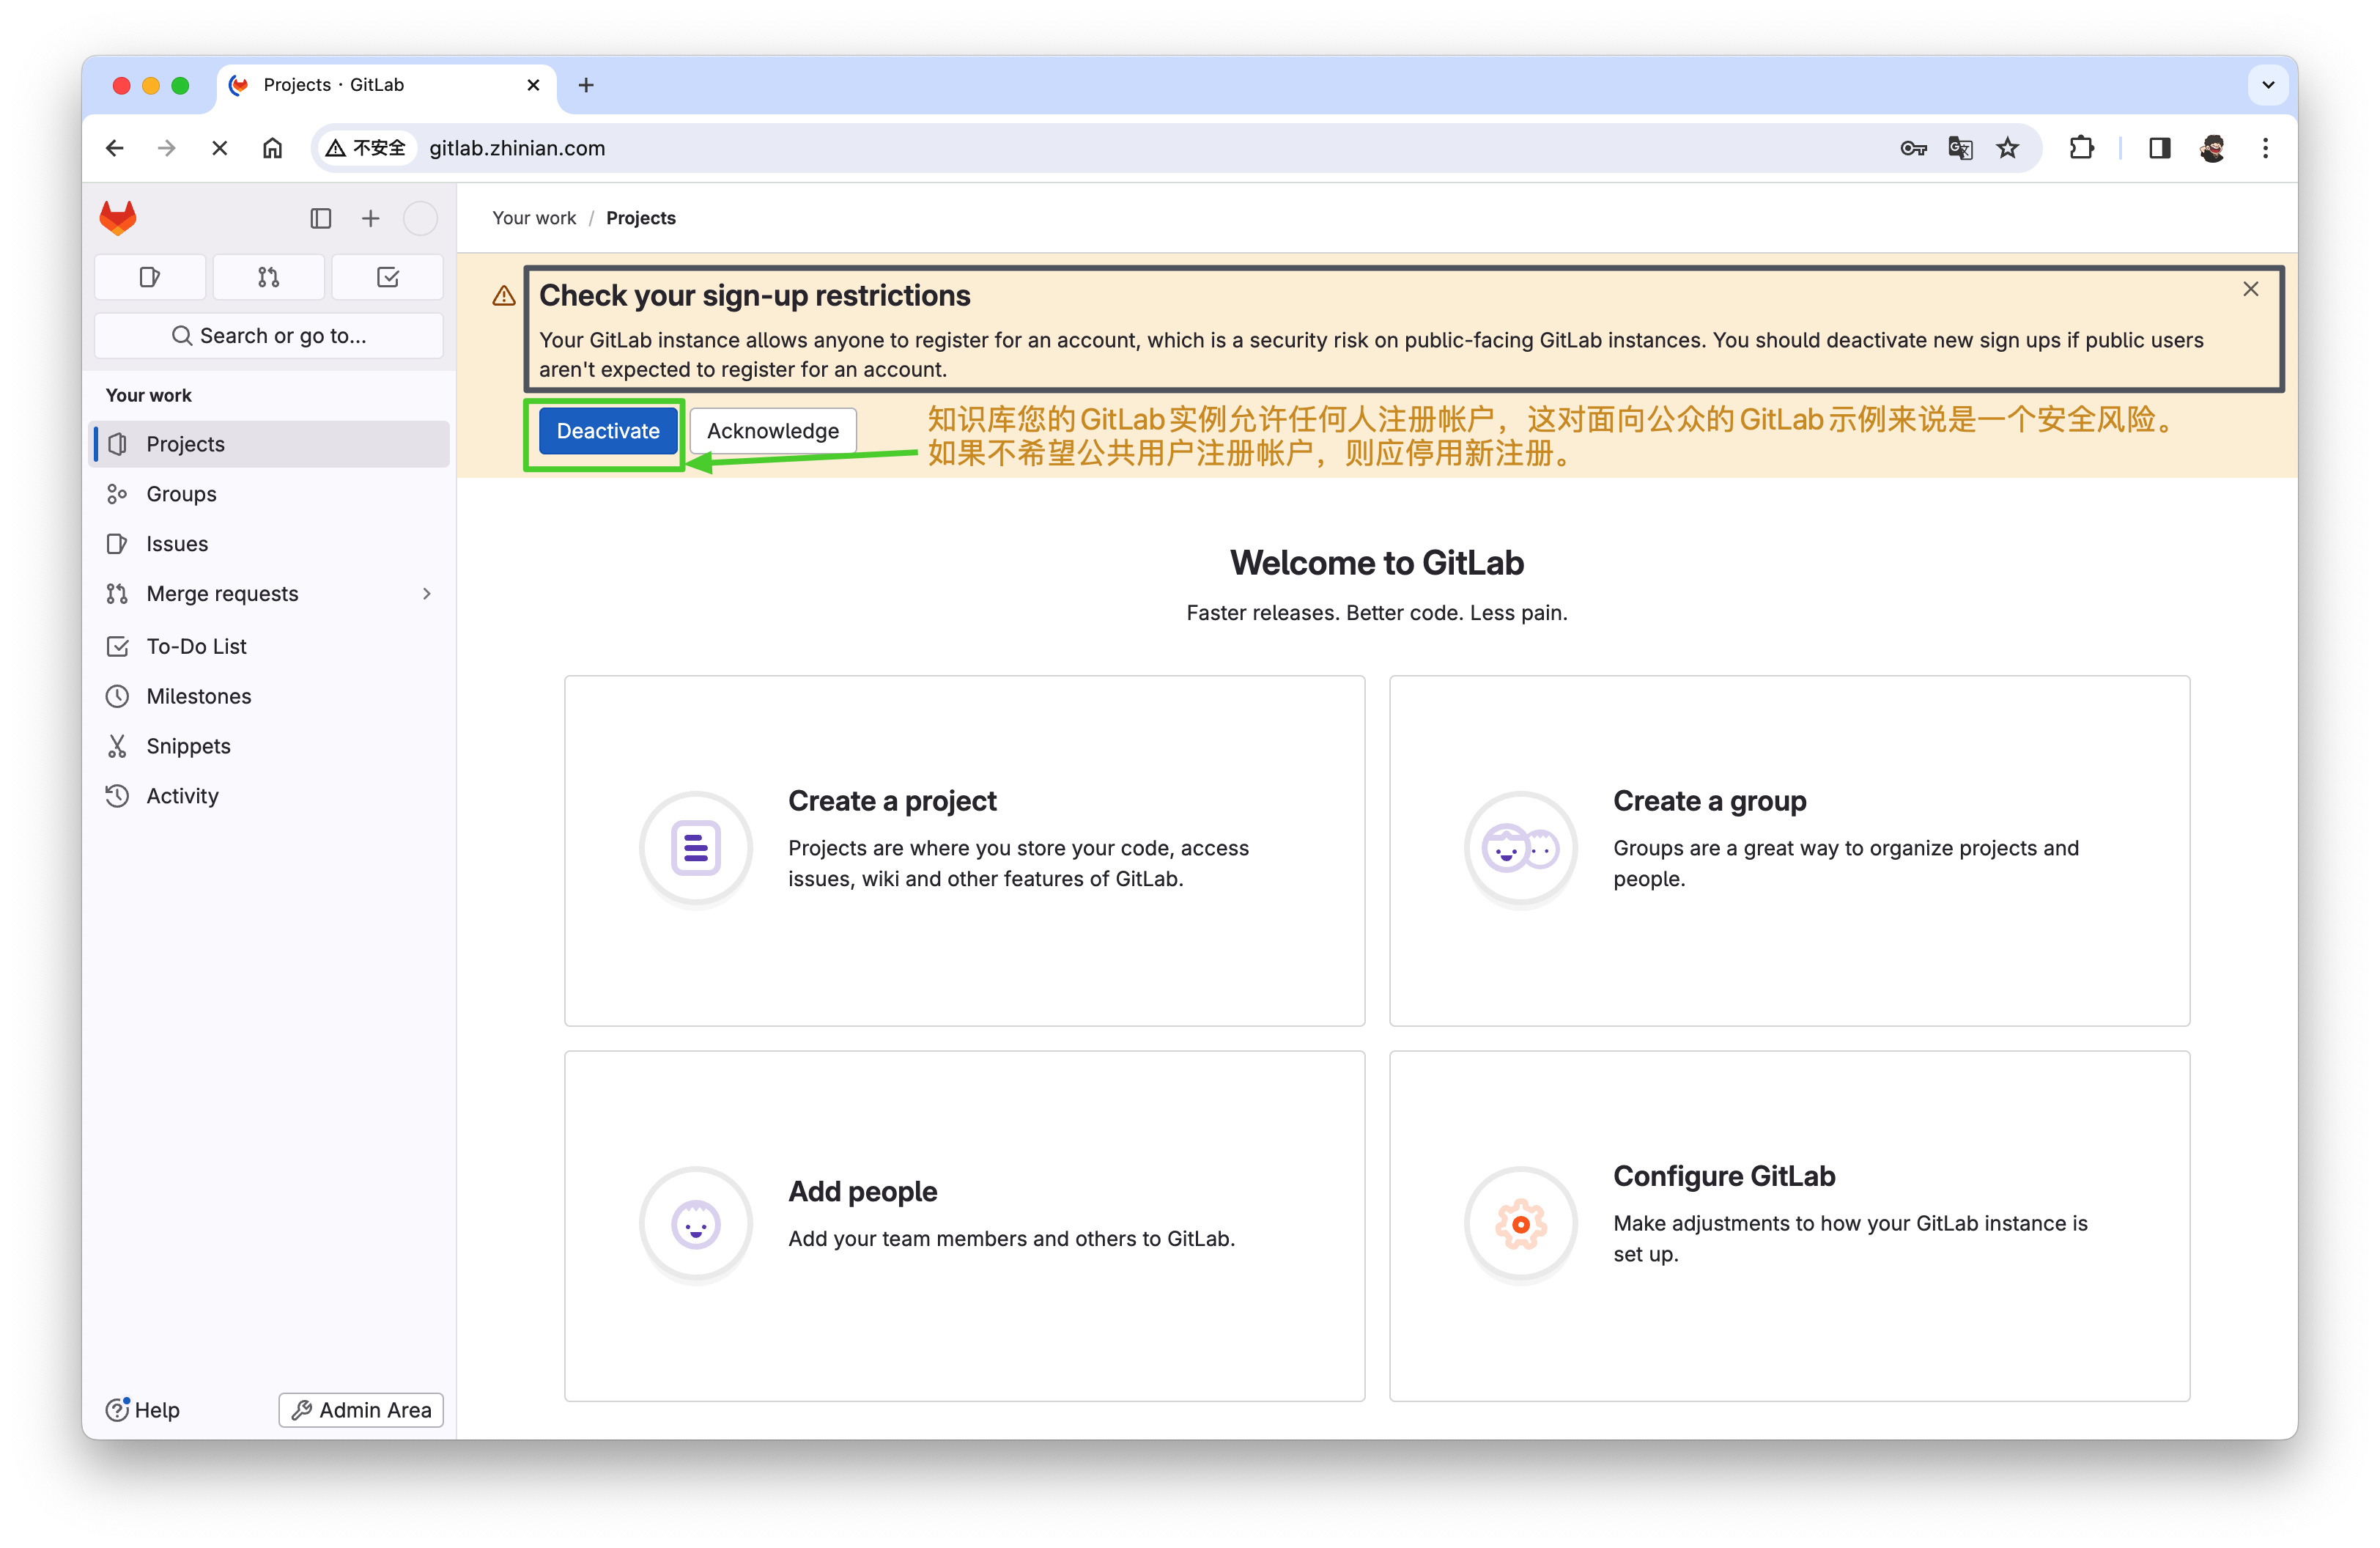This screenshot has width=2380, height=1548.
Task: Click the Deactivate sign-ups button
Action: 607,431
